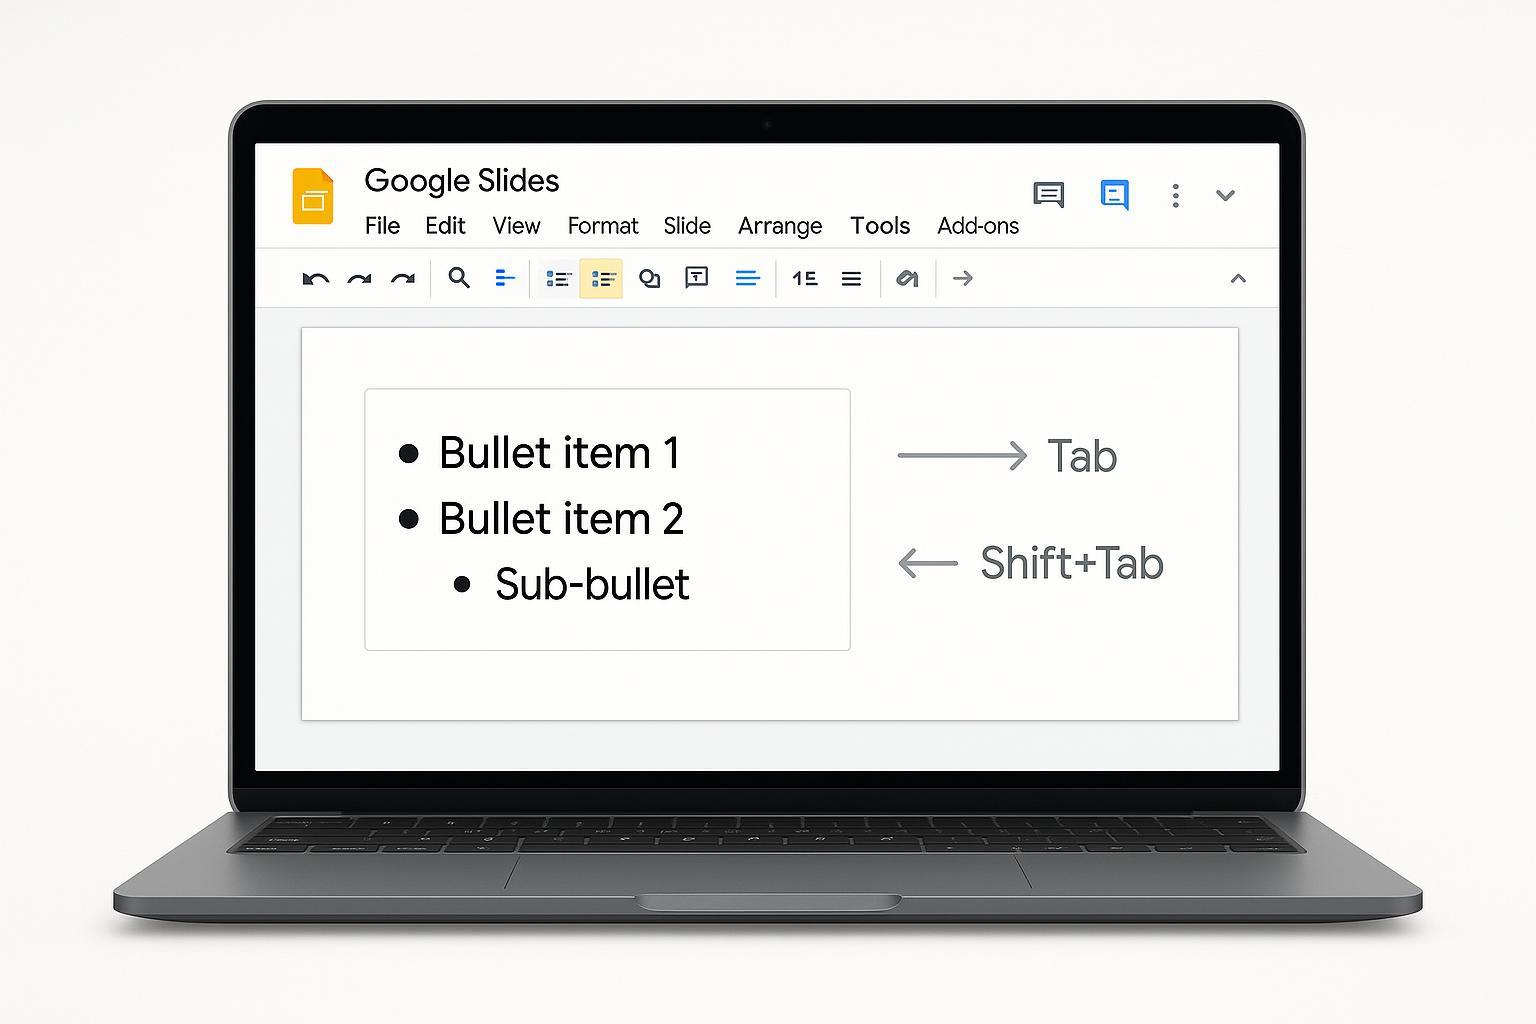Screen dimensions: 1536x1024
Task: Click the Sub-bullet text line
Action: 591,585
